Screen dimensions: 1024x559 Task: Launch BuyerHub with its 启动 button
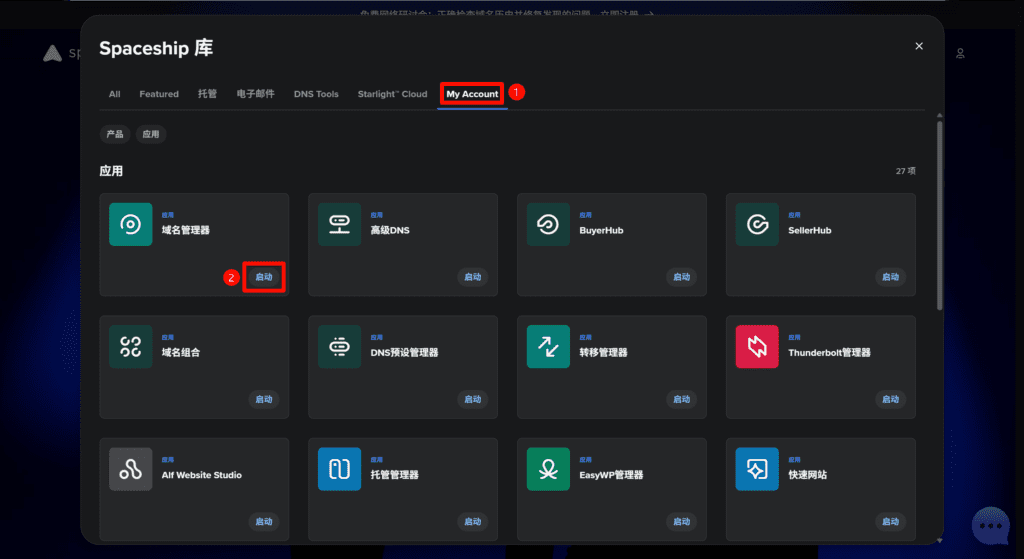point(682,277)
